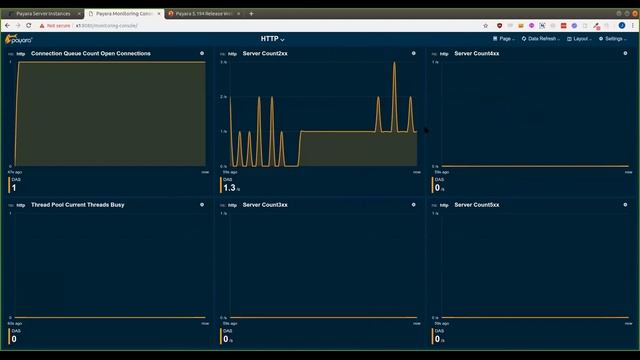Close the Payara 5.194 Release tab
640x360 pixels.
[x=239, y=13]
